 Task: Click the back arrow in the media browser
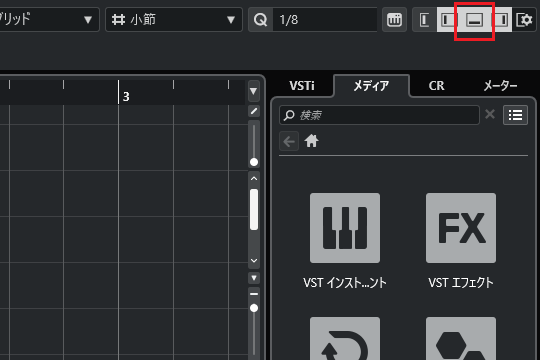point(289,141)
